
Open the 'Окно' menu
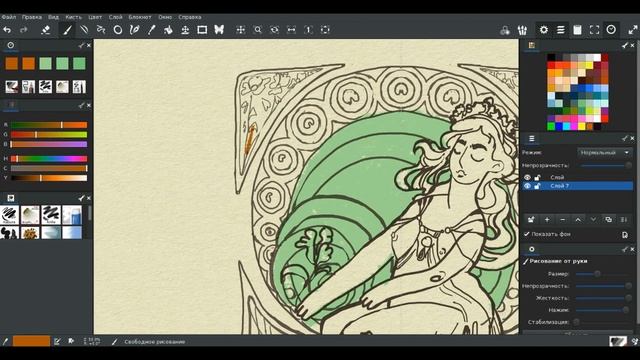165,17
